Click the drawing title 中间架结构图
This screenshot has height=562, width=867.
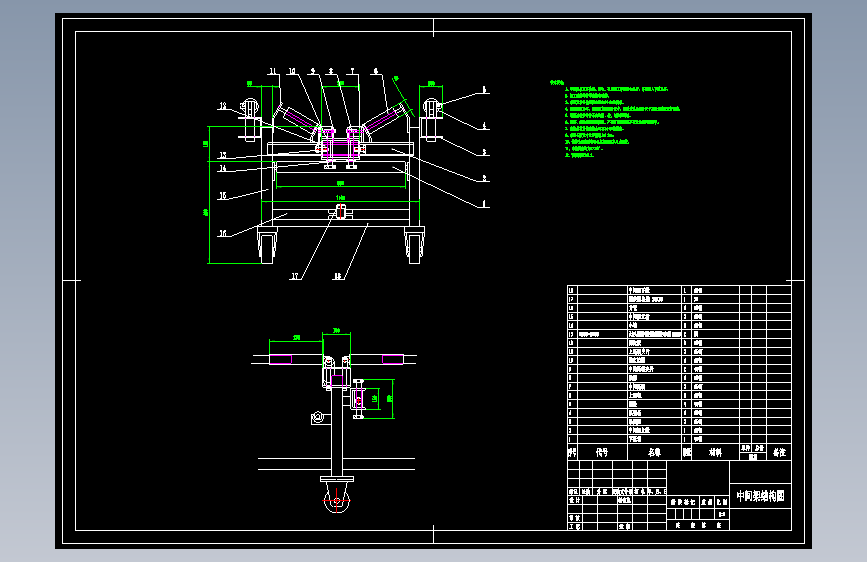760,496
